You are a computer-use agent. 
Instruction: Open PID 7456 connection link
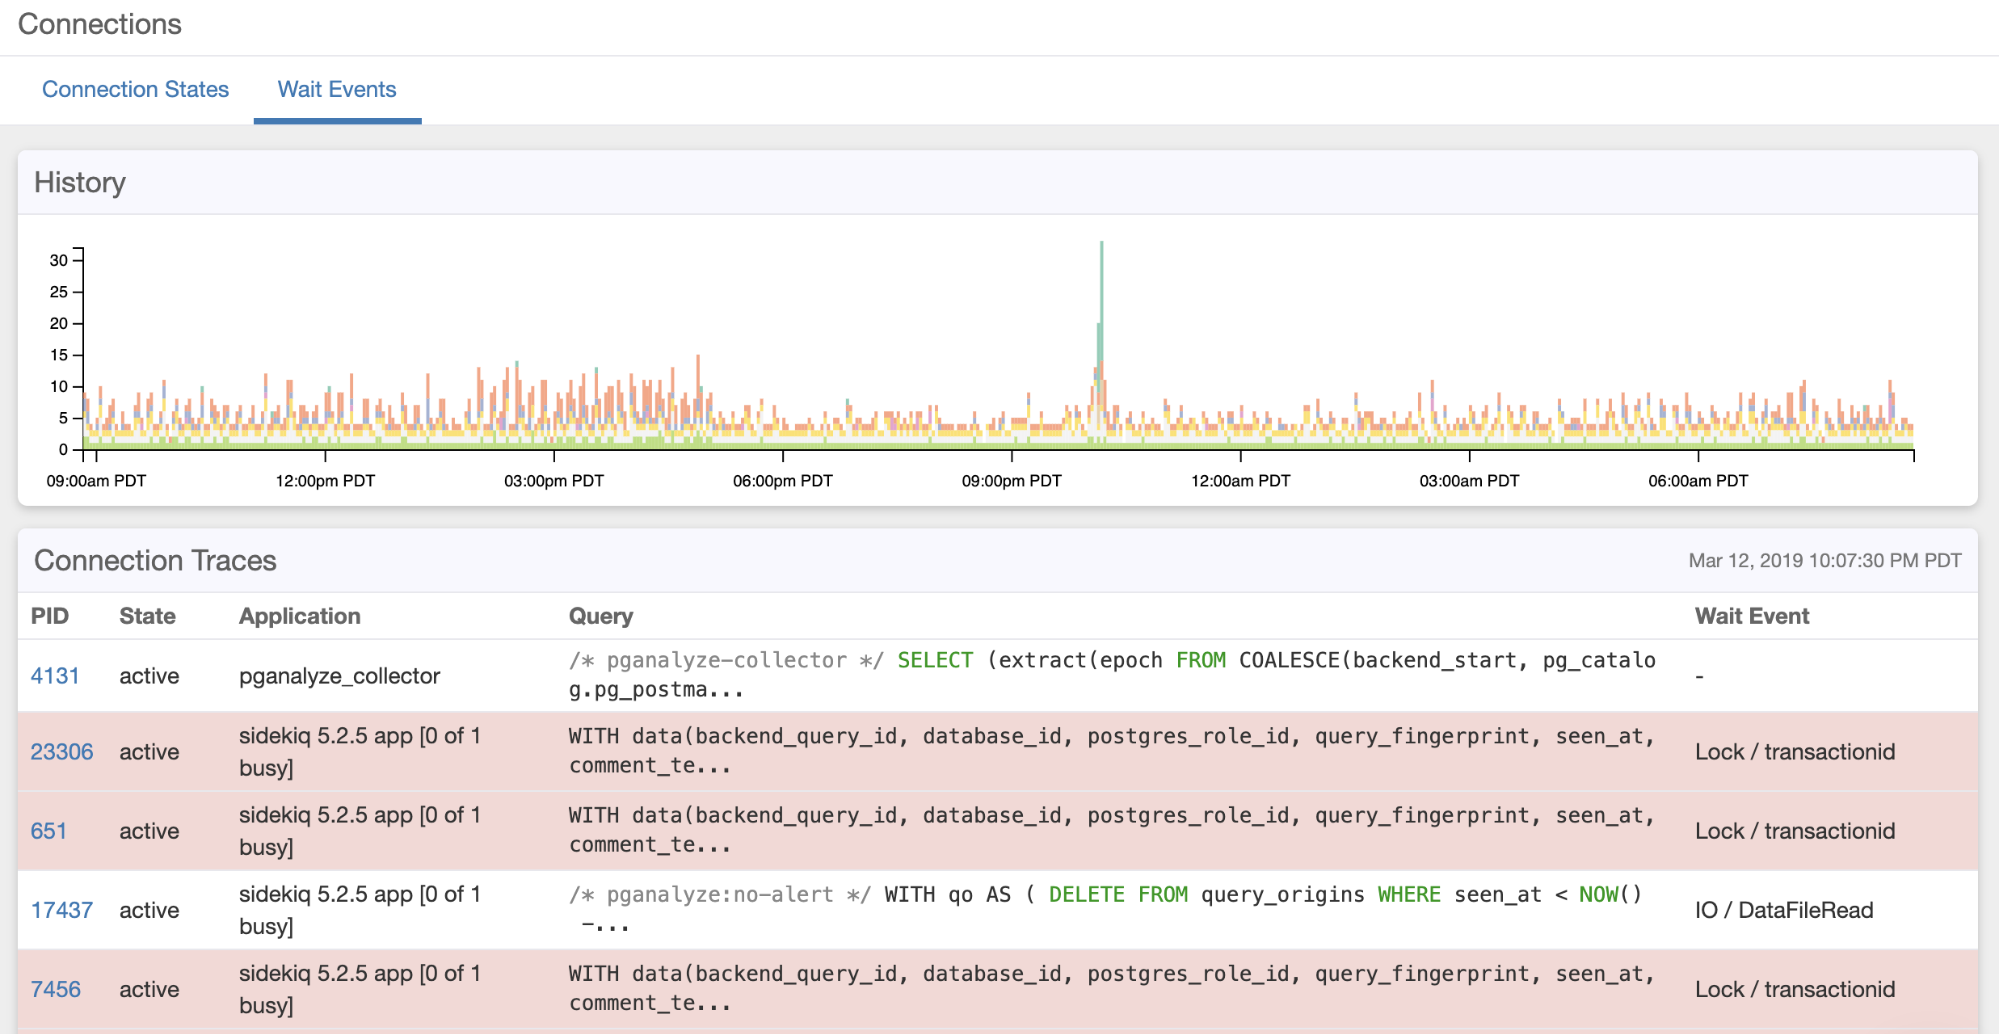[56, 989]
